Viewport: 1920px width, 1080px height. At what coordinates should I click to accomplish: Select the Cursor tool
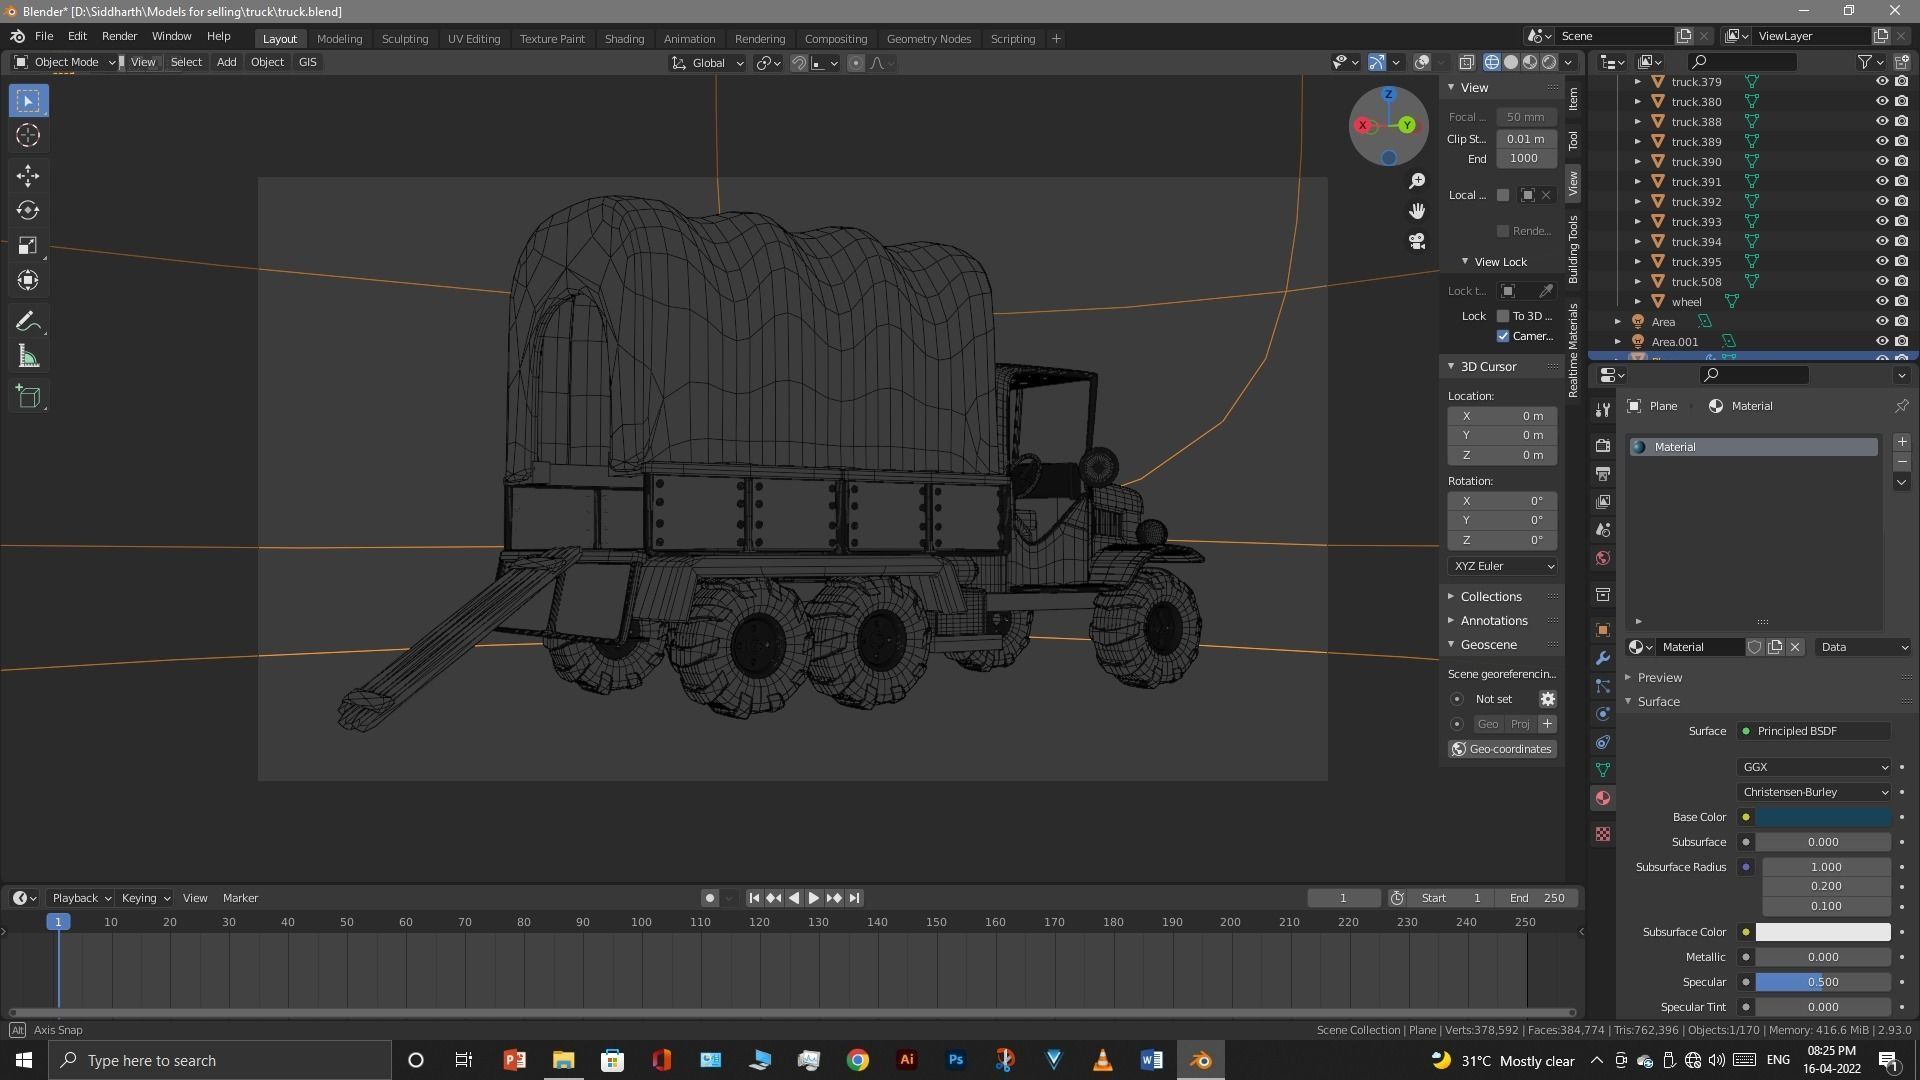click(28, 136)
